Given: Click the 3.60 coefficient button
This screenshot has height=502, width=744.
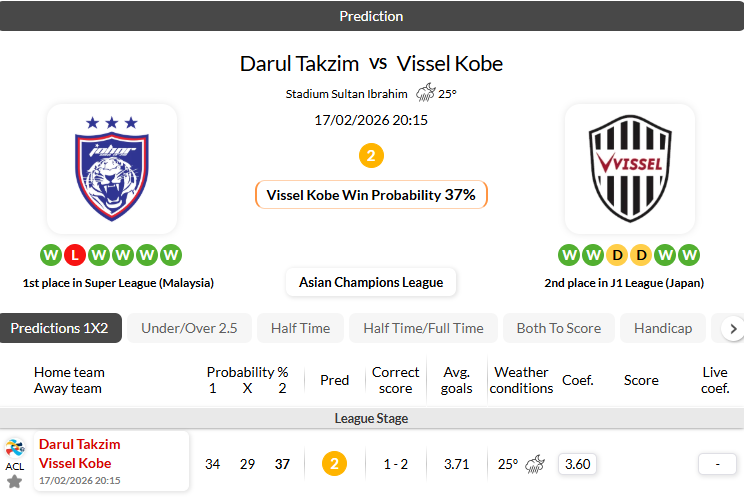Looking at the screenshot, I should [x=577, y=464].
